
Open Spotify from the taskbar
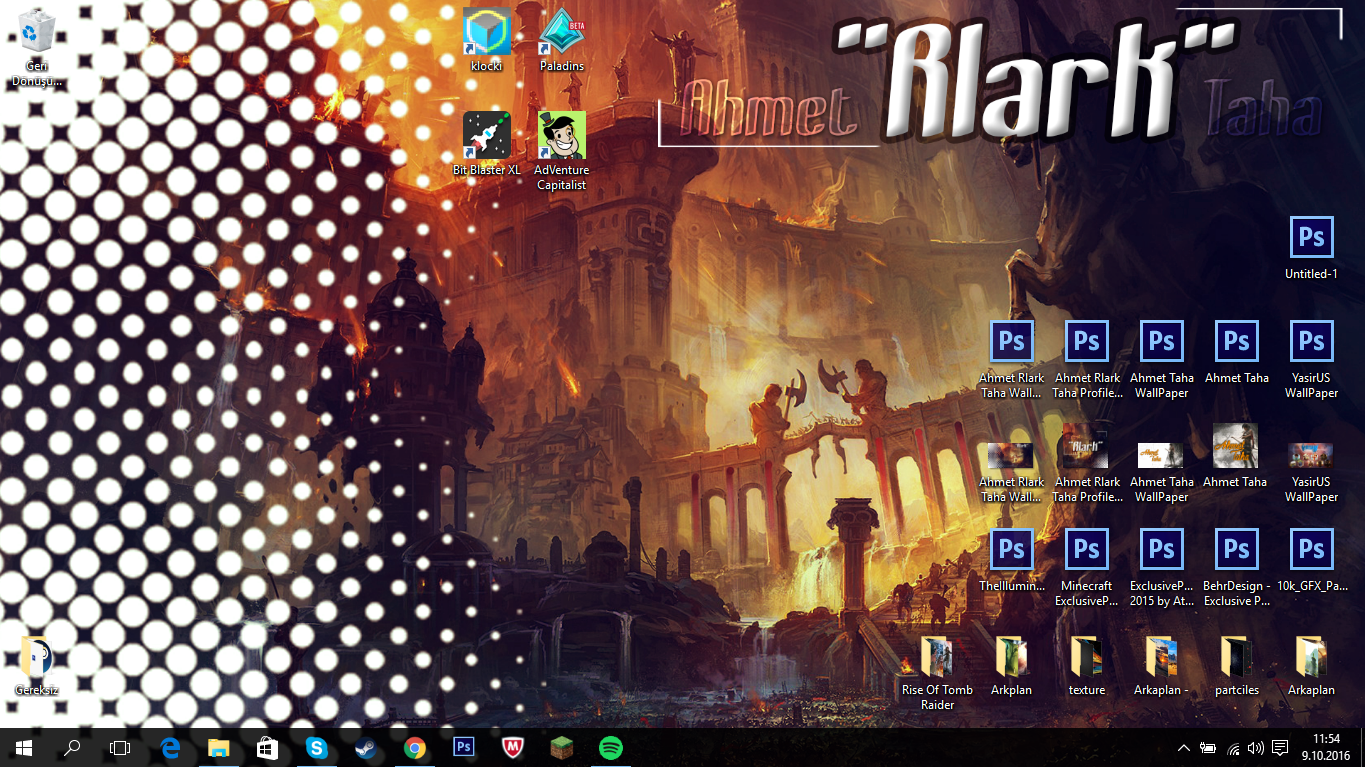click(x=610, y=747)
